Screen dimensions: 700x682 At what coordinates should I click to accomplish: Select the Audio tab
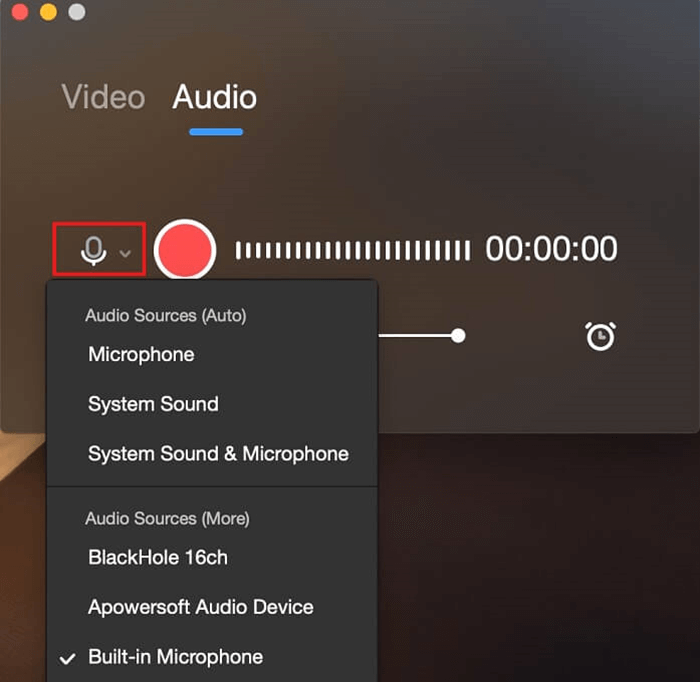click(215, 97)
